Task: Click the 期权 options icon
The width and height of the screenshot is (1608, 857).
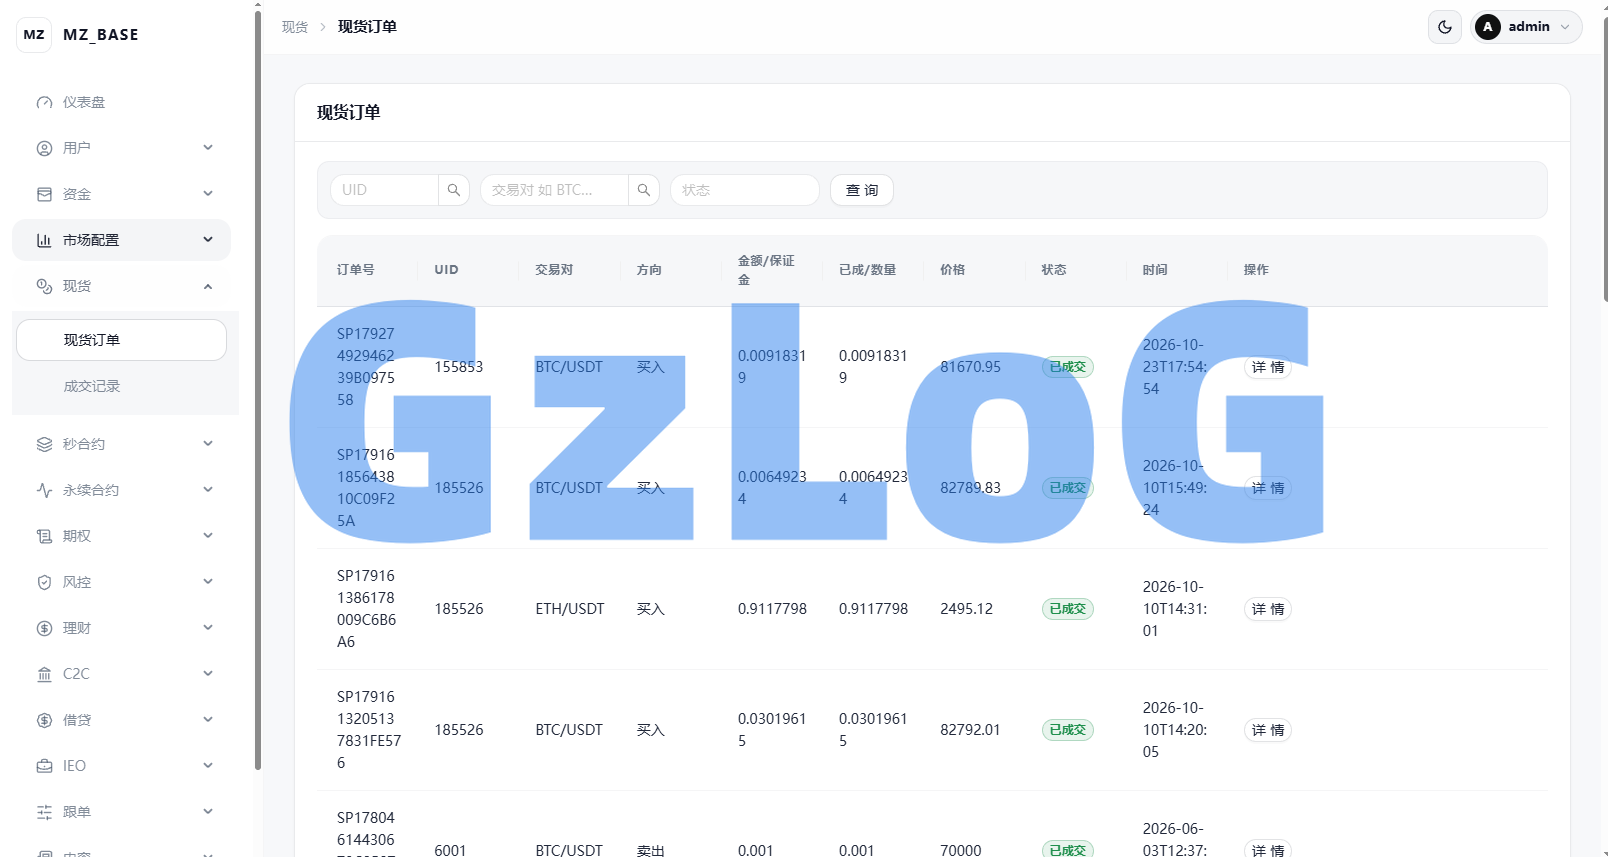Action: 44,536
